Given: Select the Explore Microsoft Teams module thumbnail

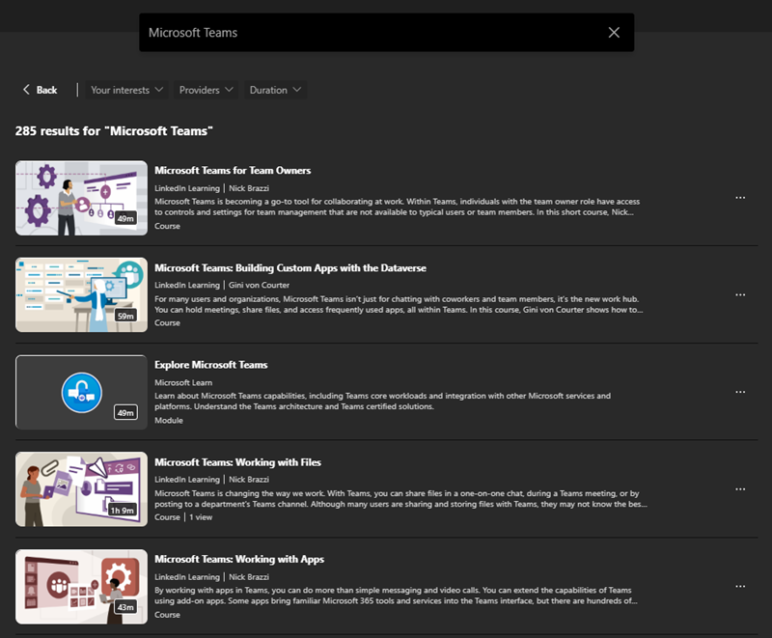Looking at the screenshot, I should coord(81,392).
